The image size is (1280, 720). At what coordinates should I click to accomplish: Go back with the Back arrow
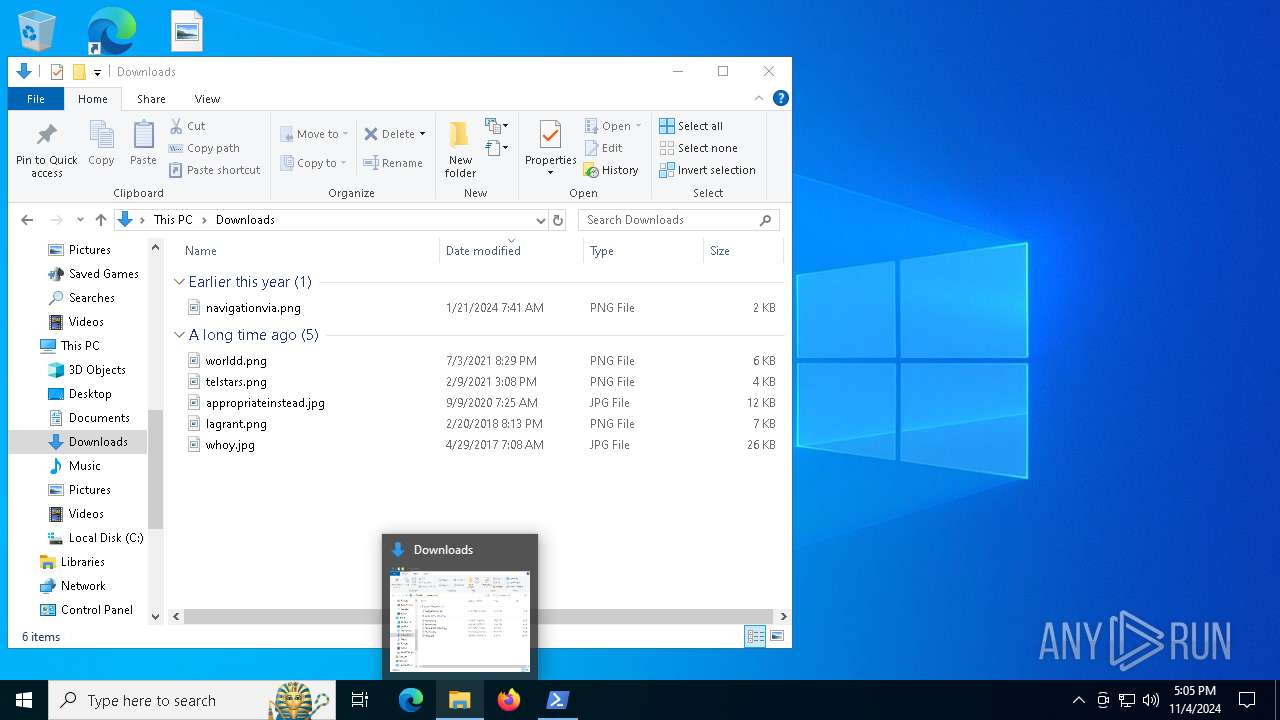[27, 220]
